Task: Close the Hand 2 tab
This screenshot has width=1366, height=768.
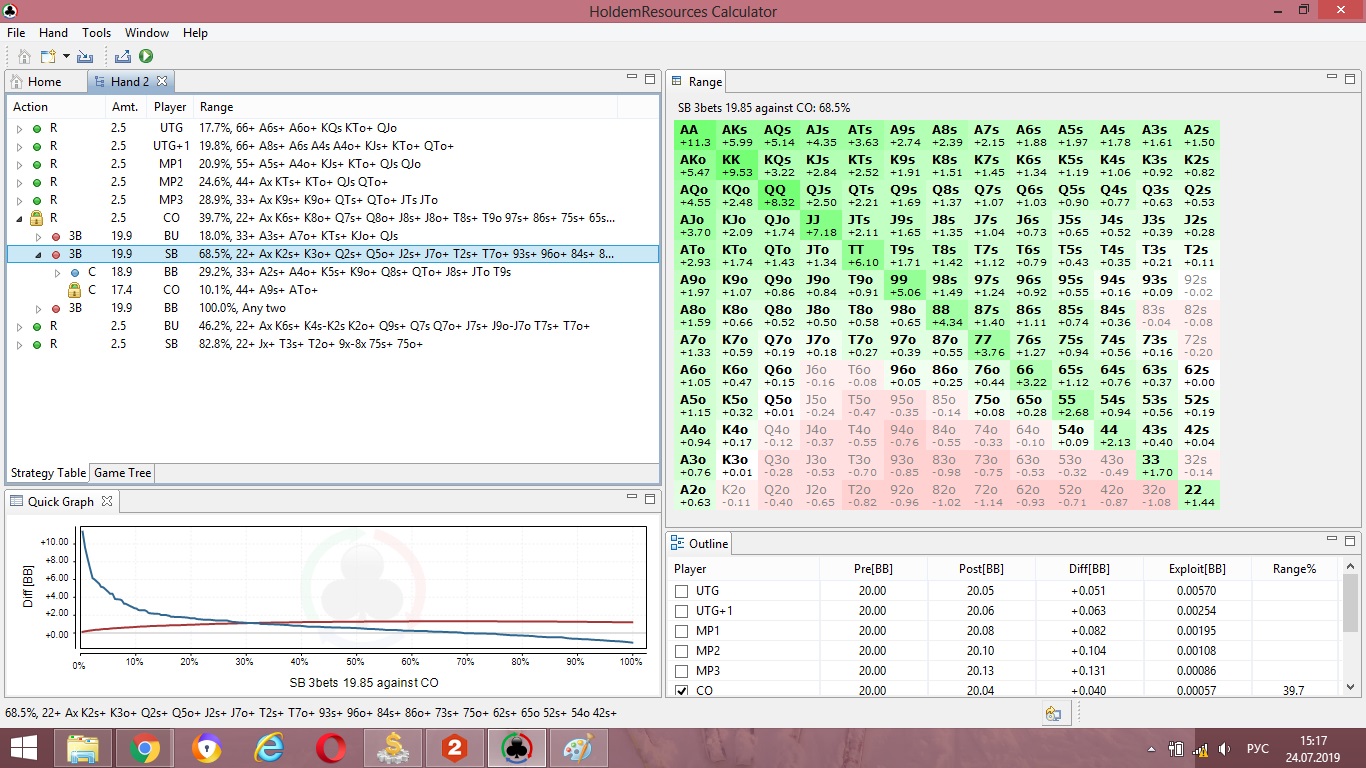Action: [x=162, y=81]
